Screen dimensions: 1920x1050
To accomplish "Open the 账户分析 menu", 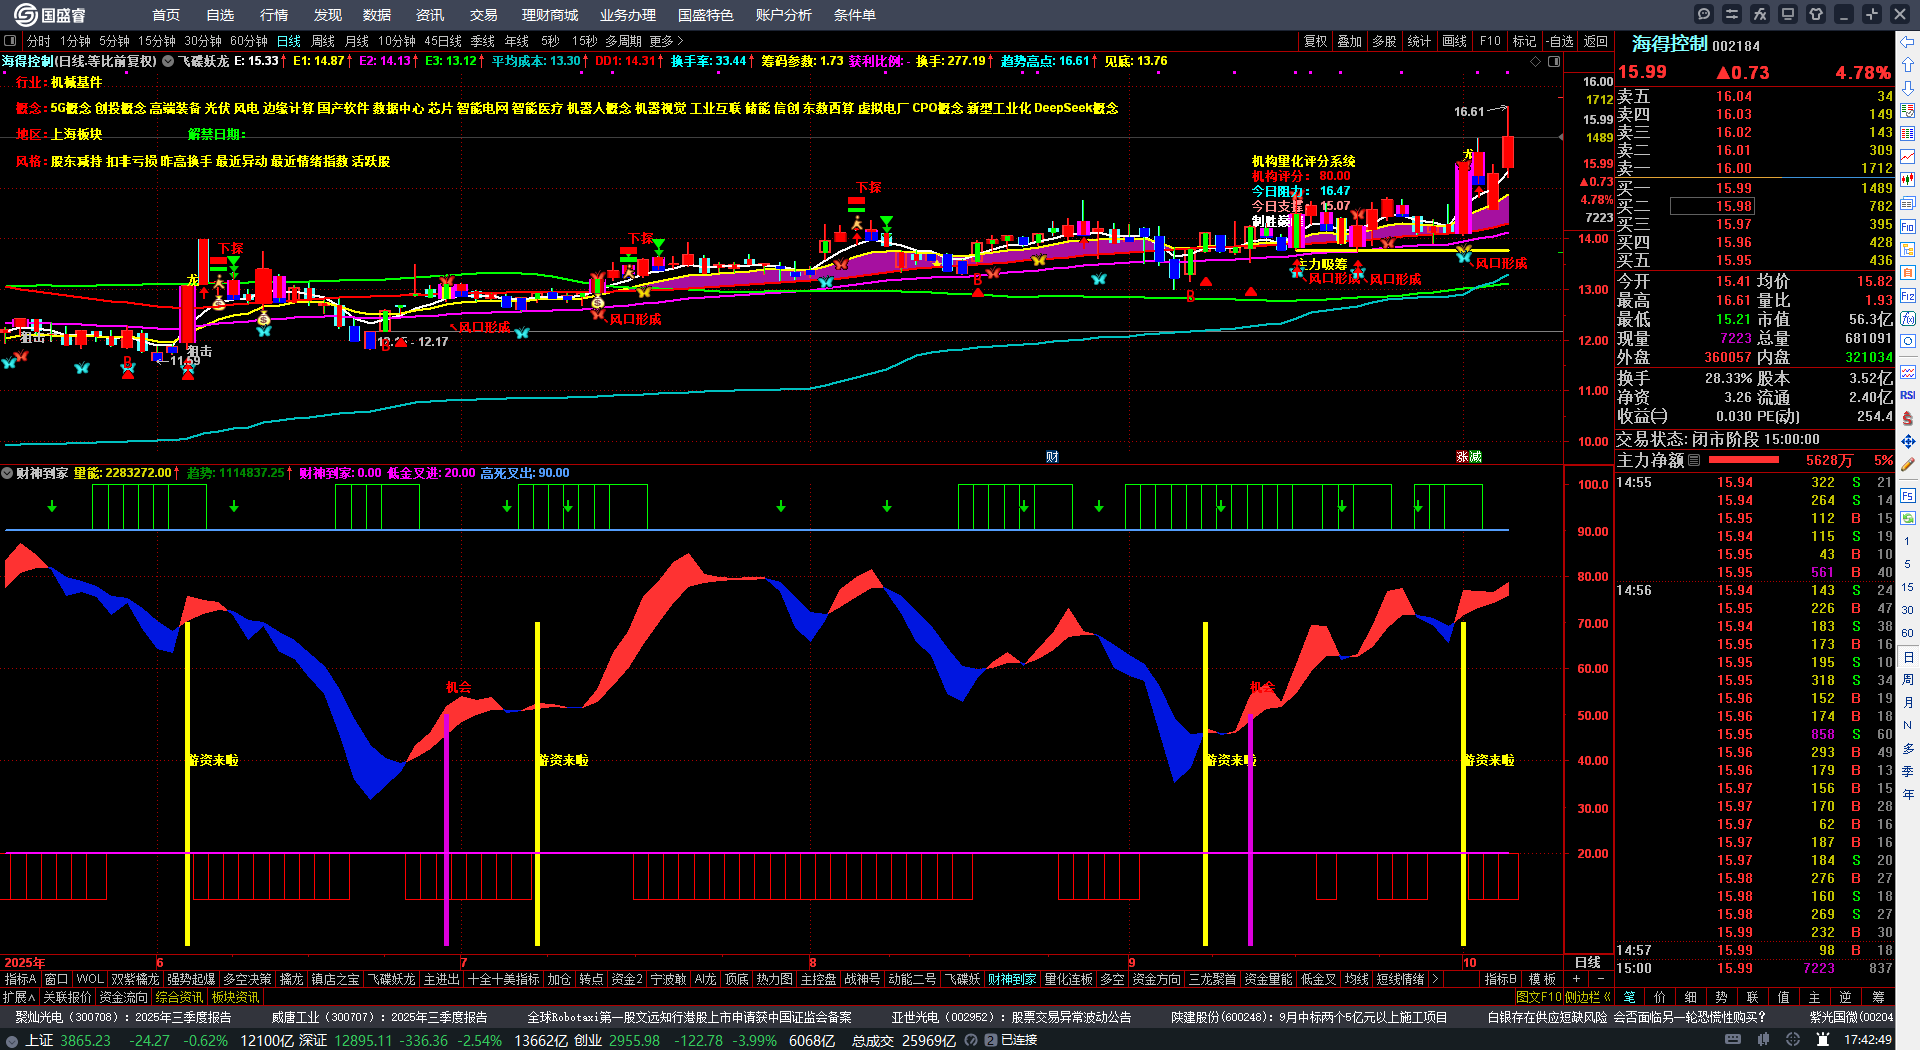I will pos(784,15).
